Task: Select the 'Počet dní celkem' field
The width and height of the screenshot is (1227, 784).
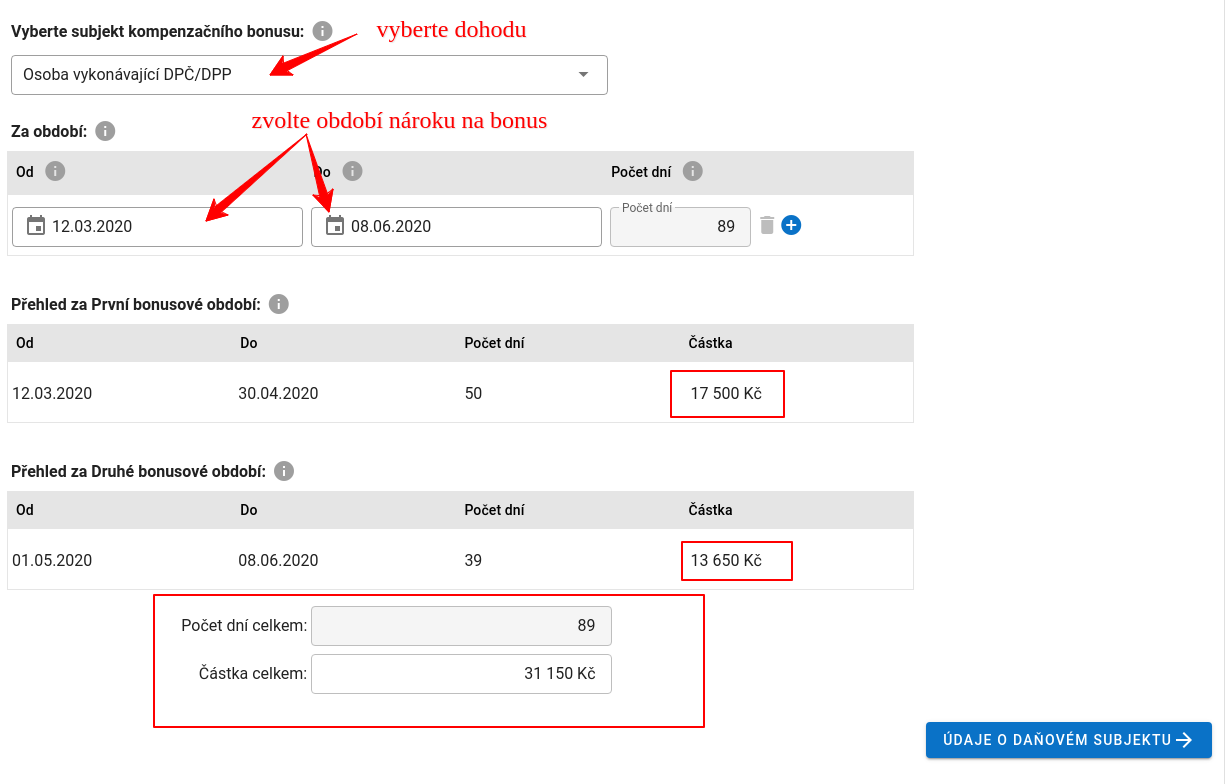Action: click(461, 626)
